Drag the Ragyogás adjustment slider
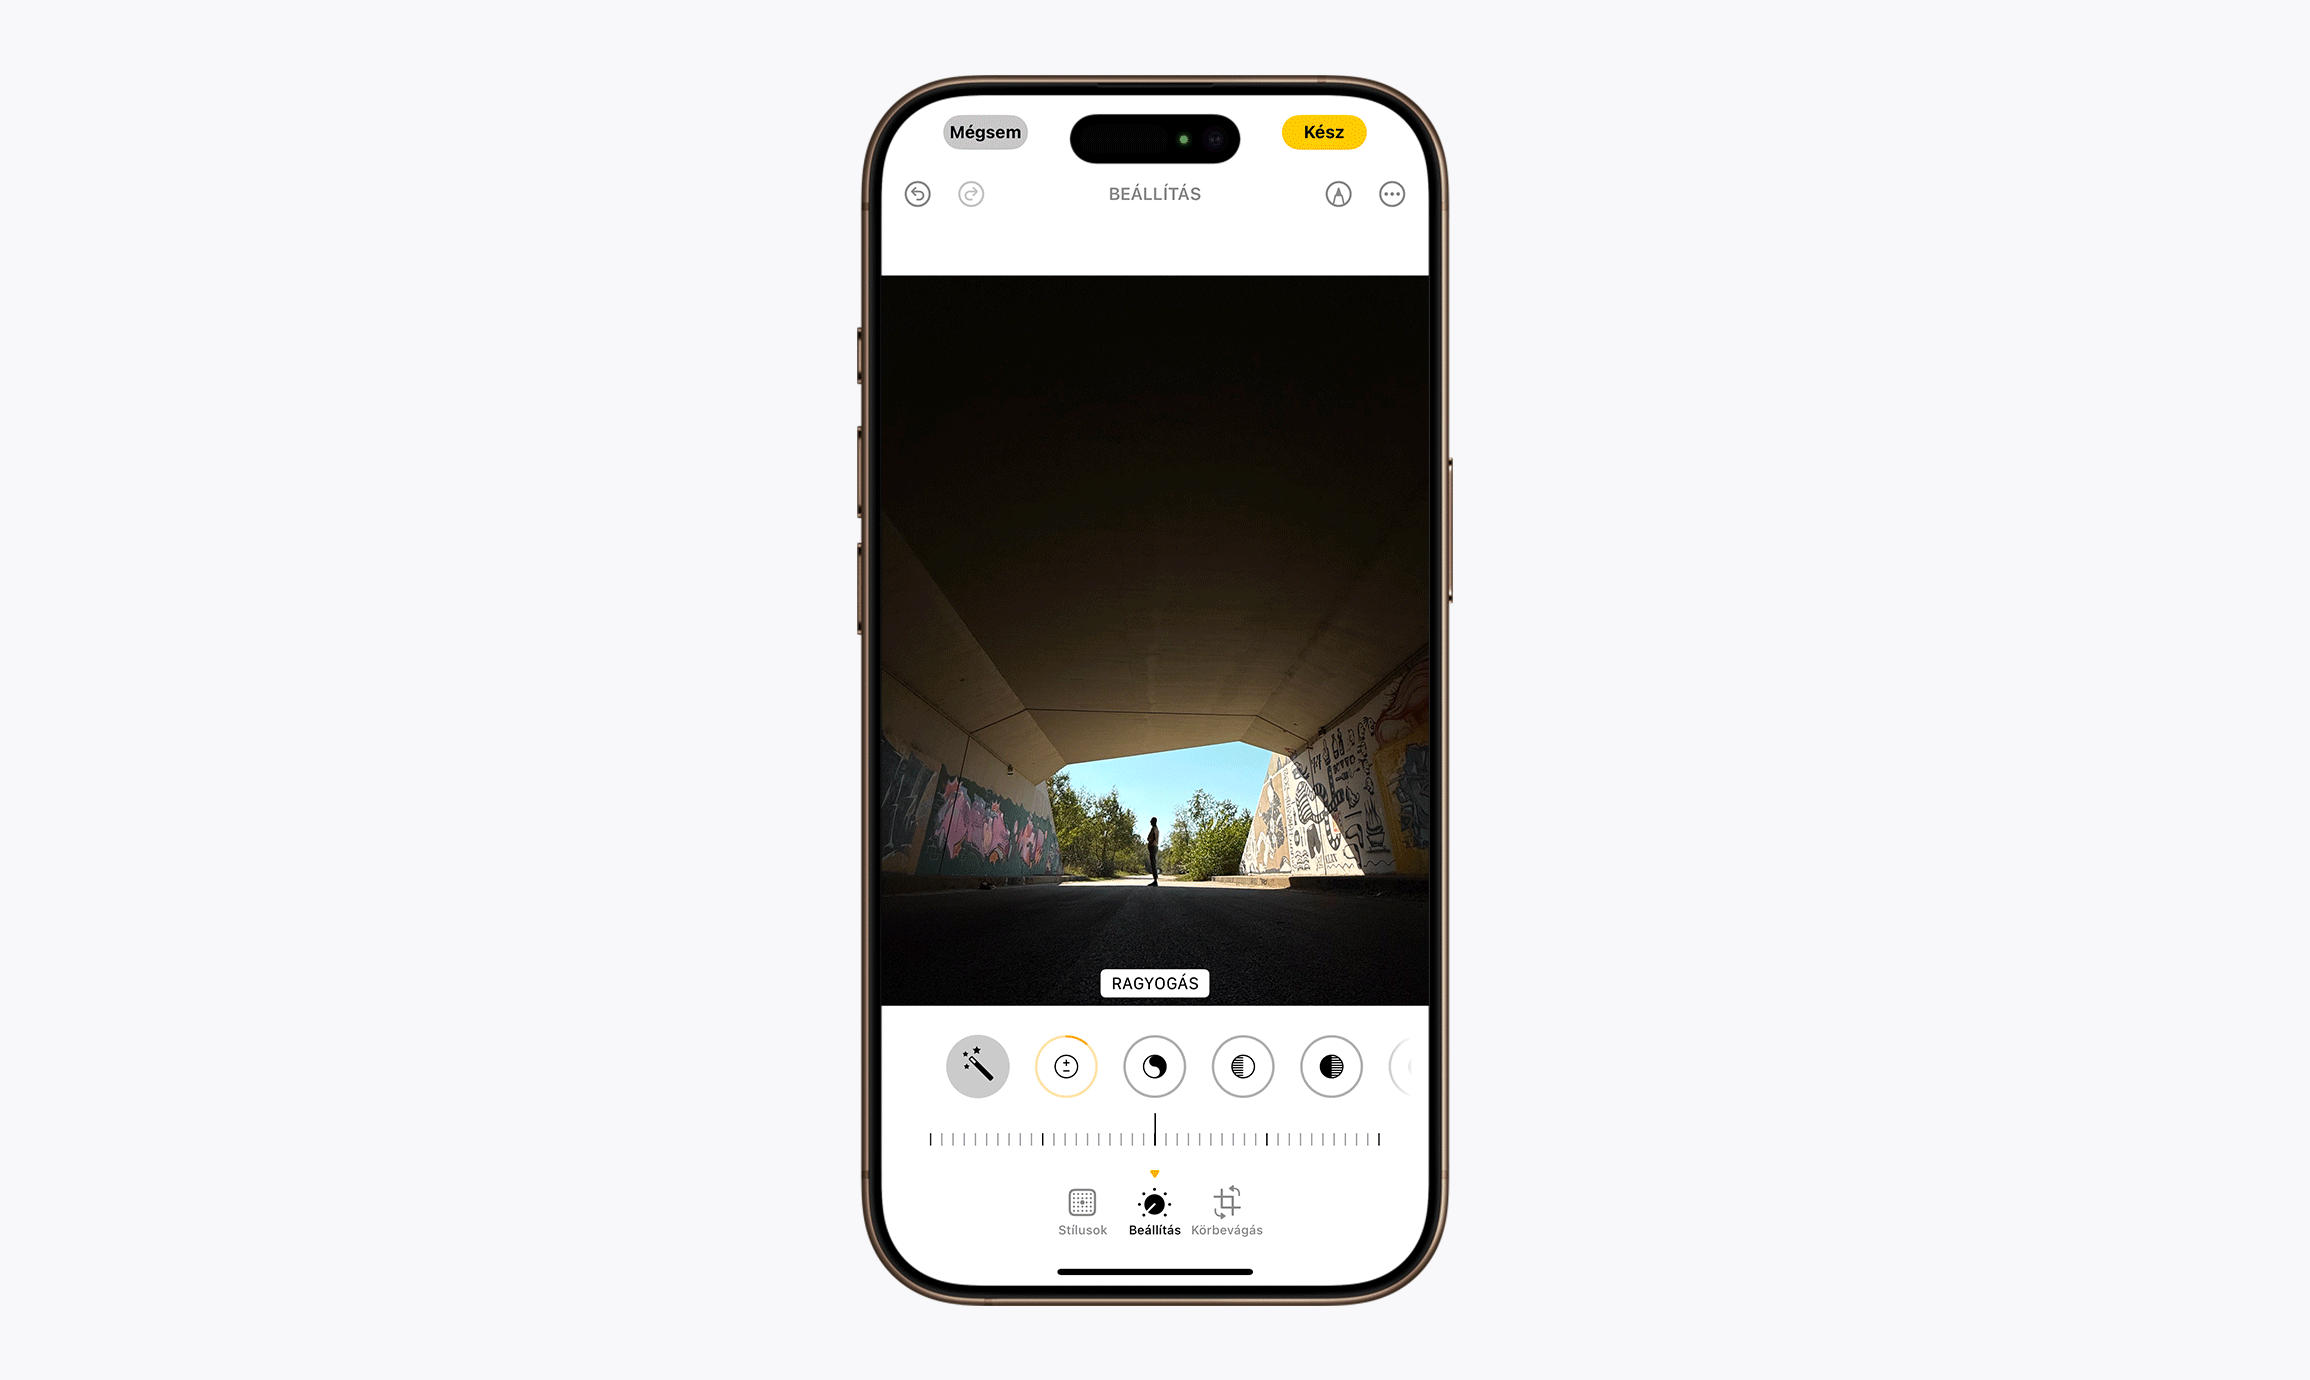The image size is (2310, 1380). [x=1153, y=1137]
